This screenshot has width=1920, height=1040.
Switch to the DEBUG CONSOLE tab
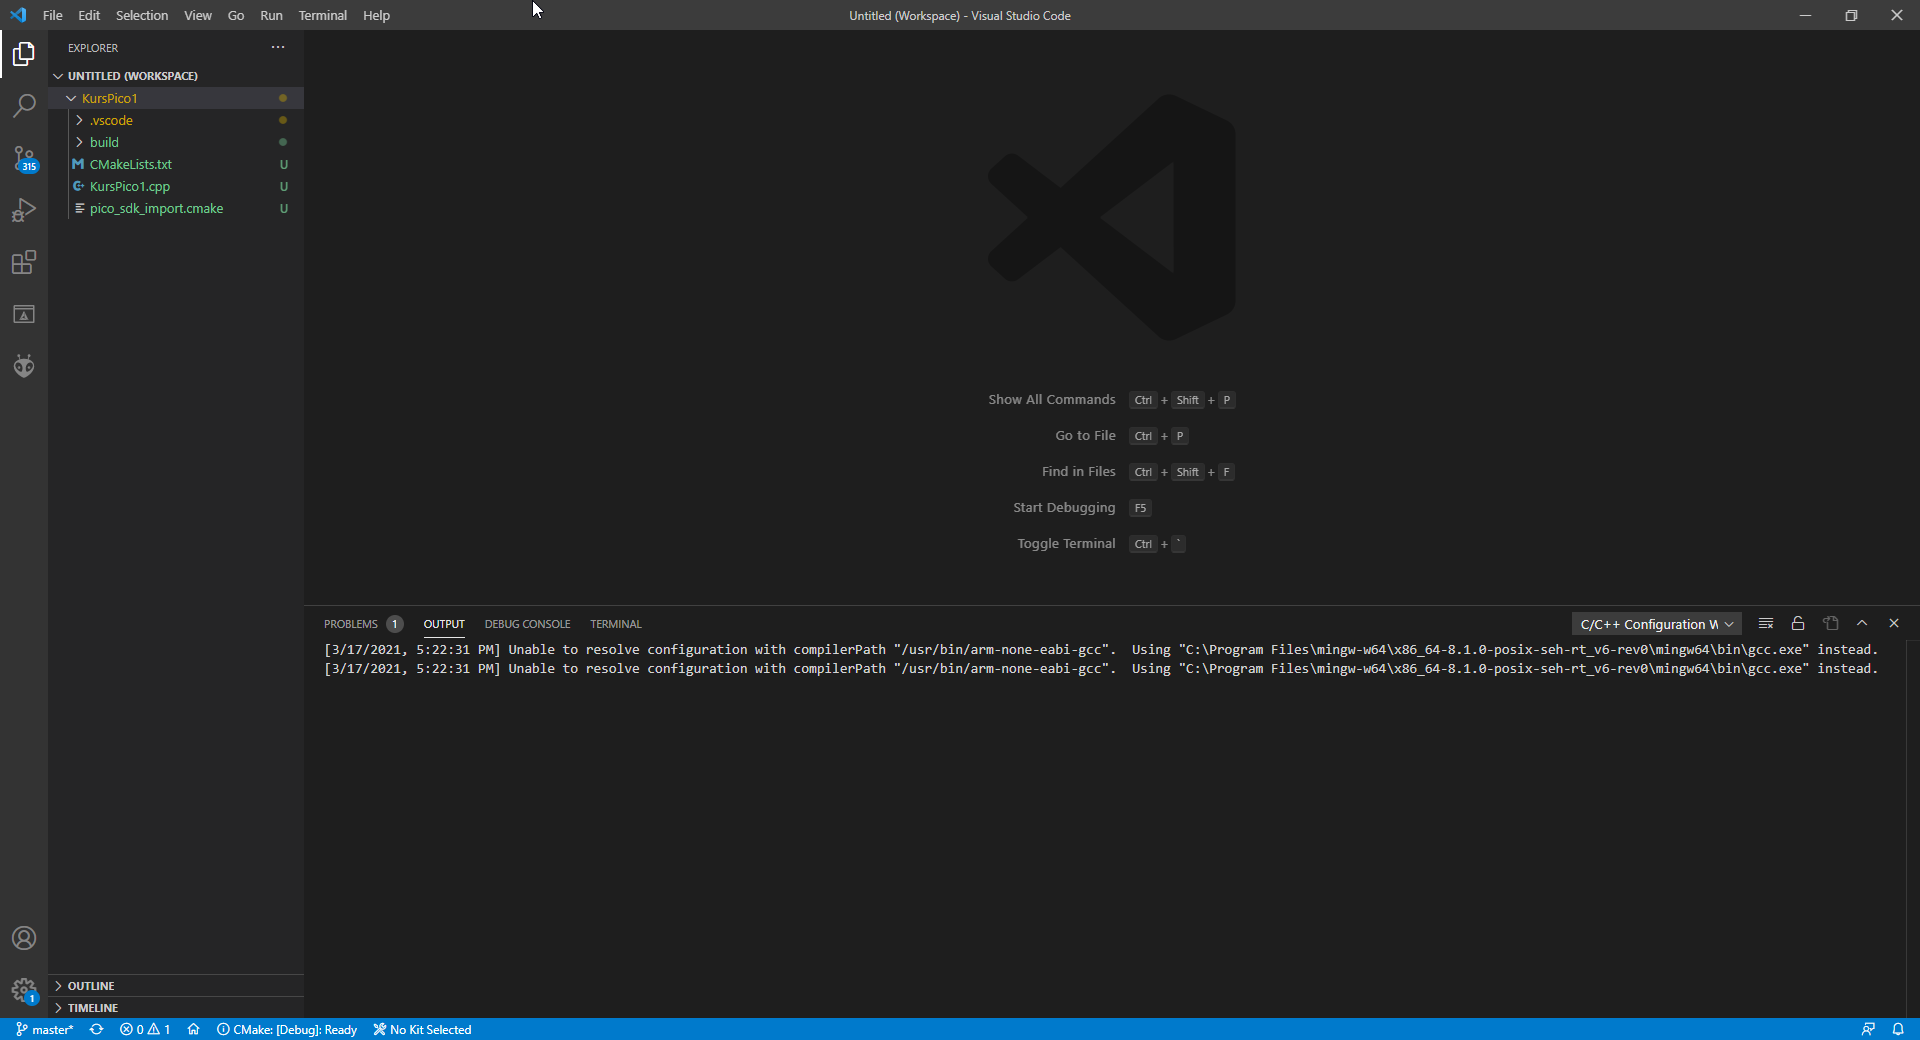click(x=527, y=624)
